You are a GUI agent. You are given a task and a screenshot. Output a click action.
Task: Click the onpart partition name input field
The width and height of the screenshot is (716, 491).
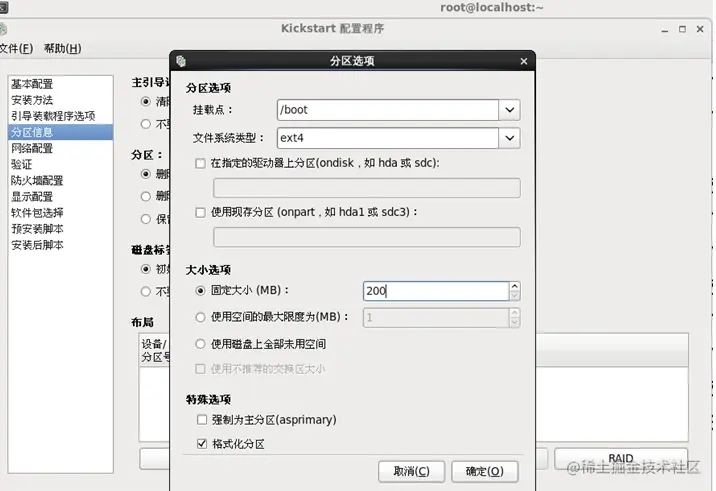click(x=367, y=237)
